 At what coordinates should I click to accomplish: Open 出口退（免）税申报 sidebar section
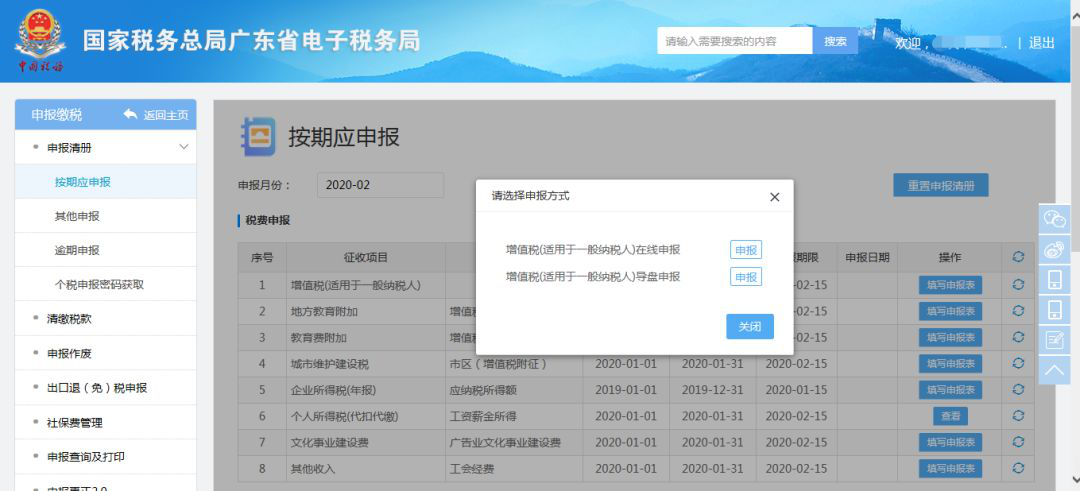click(x=105, y=388)
